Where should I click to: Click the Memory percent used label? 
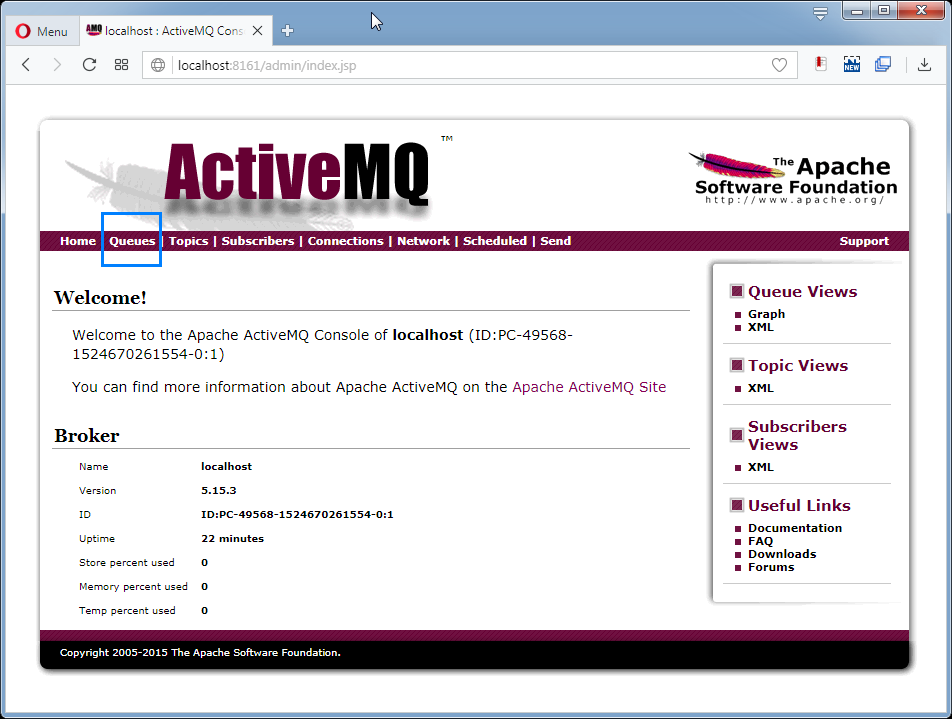[133, 587]
